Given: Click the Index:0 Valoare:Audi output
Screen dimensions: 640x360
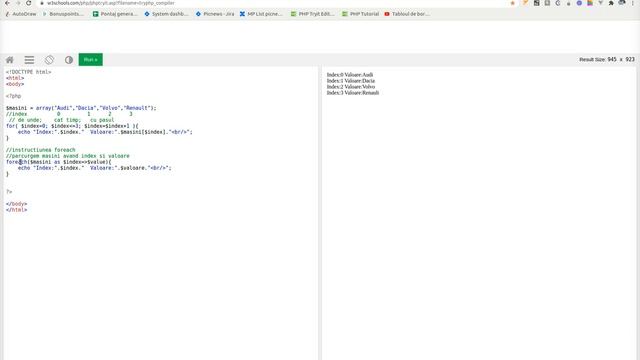Looking at the screenshot, I should [350, 75].
